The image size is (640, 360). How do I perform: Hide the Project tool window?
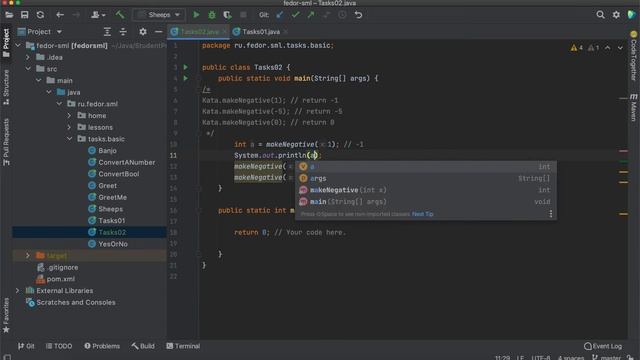click(x=158, y=32)
